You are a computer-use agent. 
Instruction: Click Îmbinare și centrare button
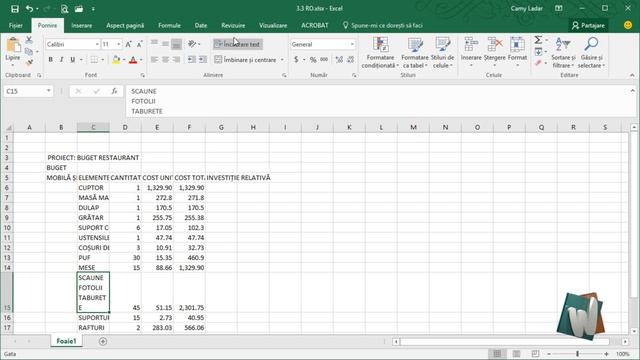(x=245, y=60)
